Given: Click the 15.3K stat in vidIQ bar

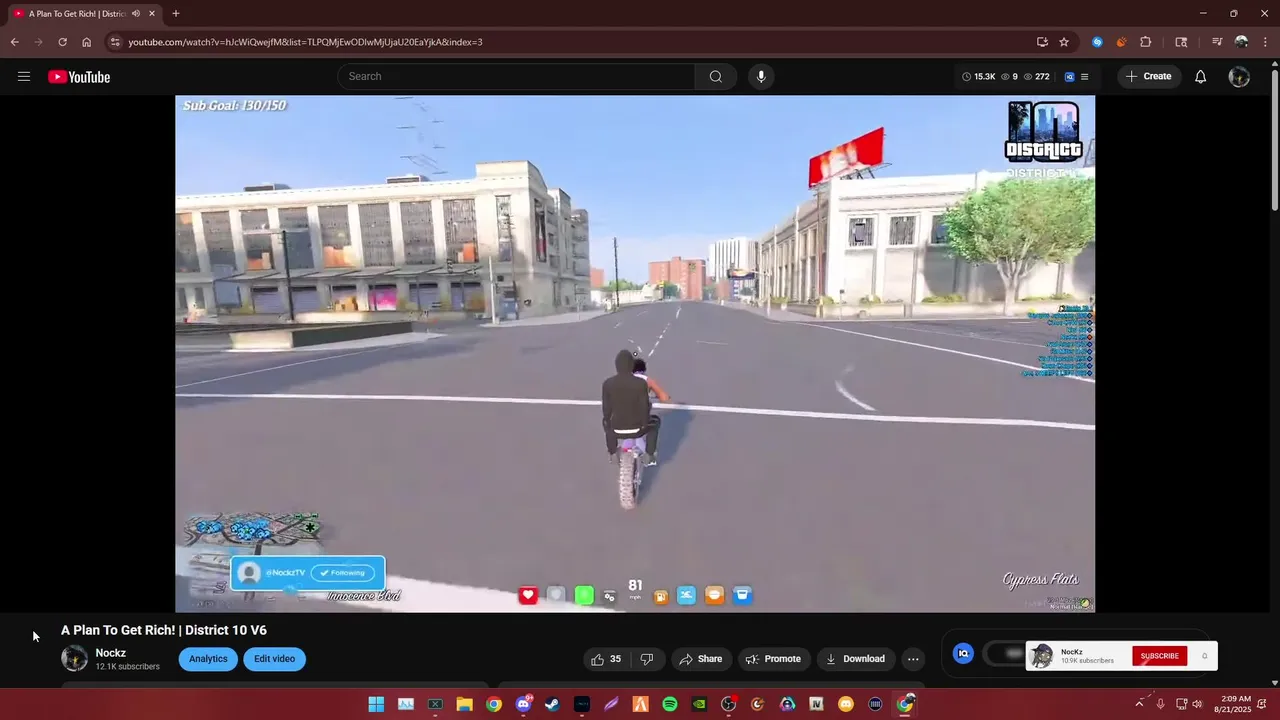Looking at the screenshot, I should click(979, 77).
